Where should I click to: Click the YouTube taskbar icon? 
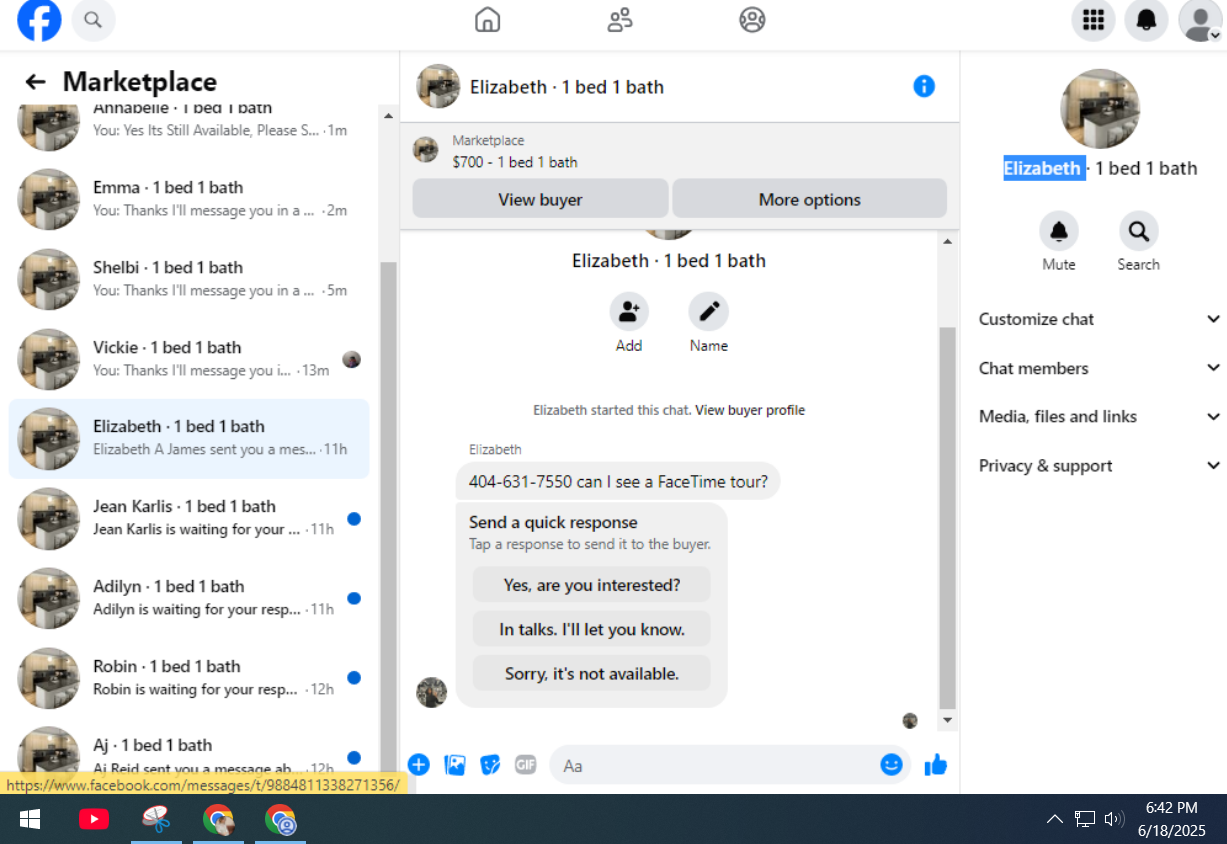tap(94, 819)
